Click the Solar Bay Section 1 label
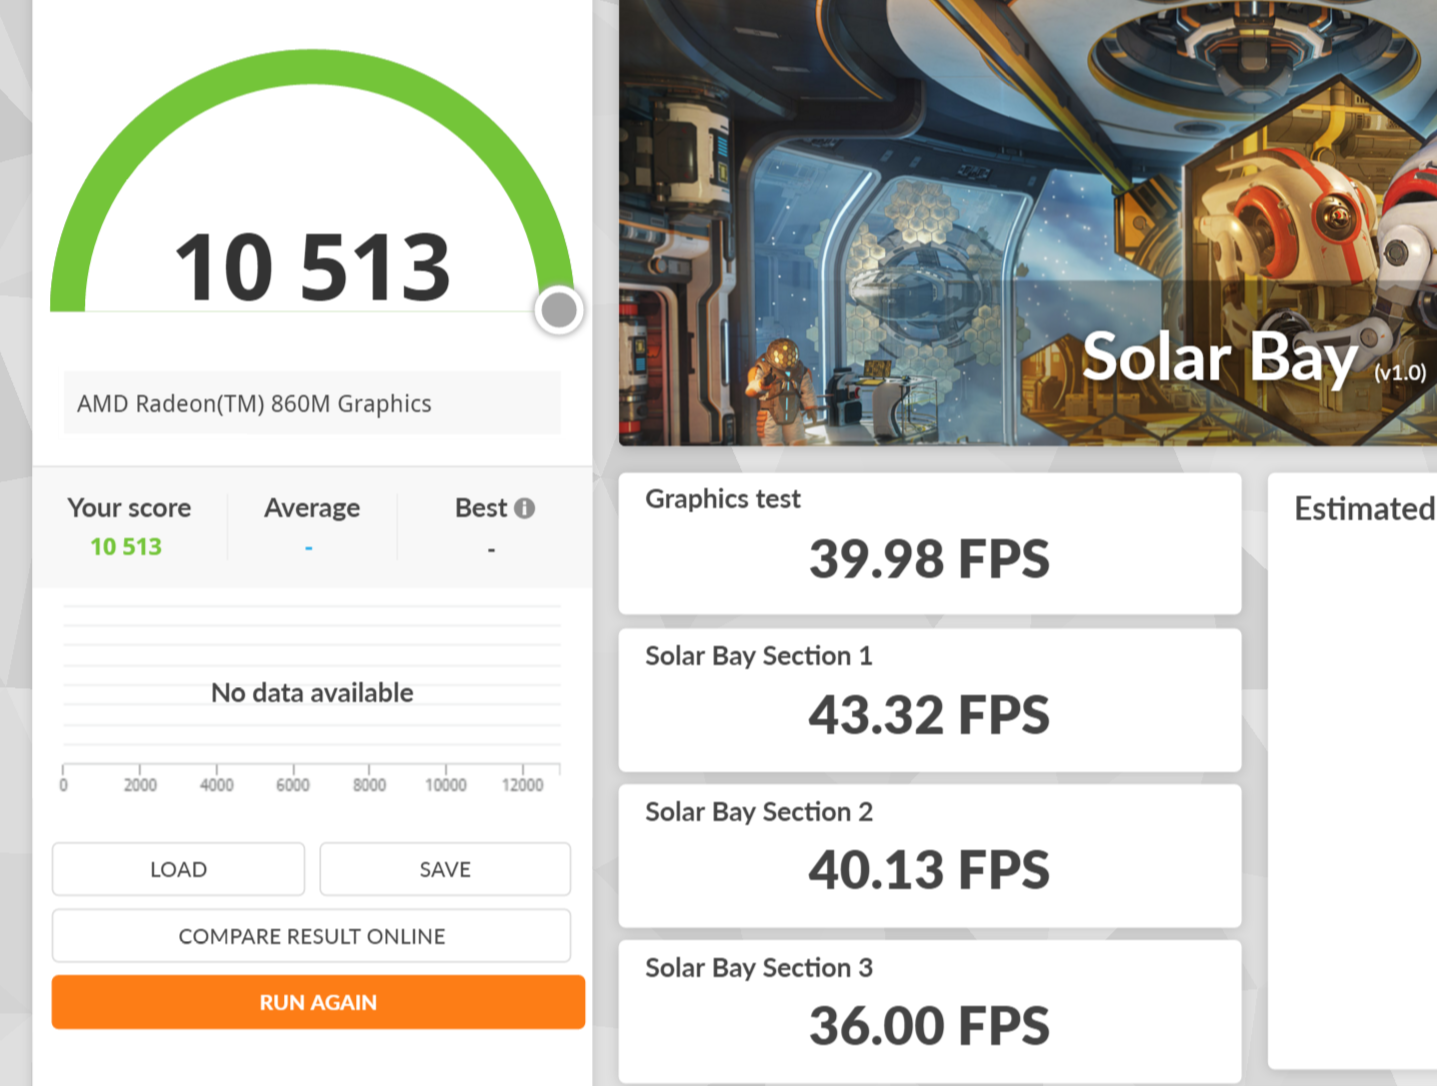 (x=759, y=656)
